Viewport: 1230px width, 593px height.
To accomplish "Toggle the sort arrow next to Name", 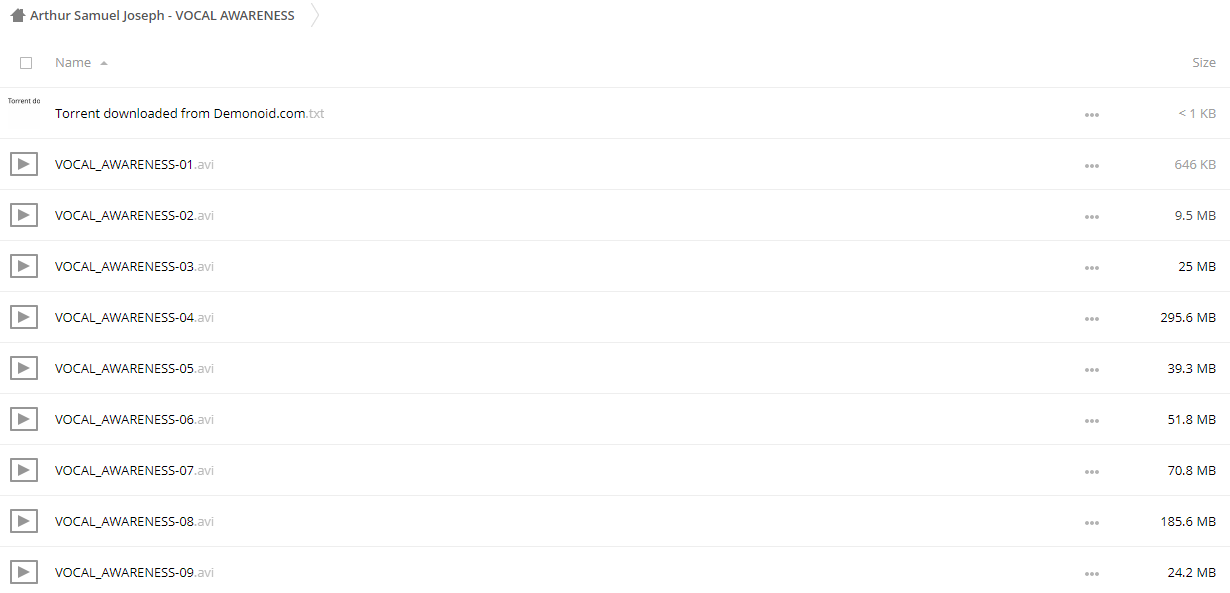I will (104, 63).
